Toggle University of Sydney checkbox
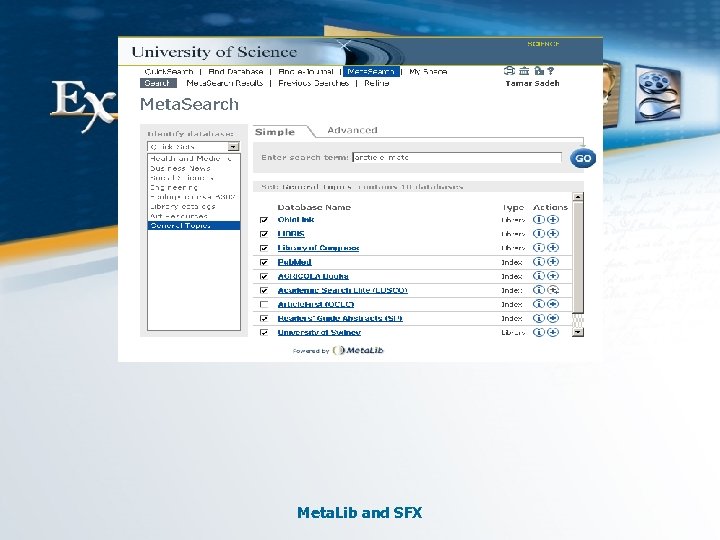 (x=264, y=332)
